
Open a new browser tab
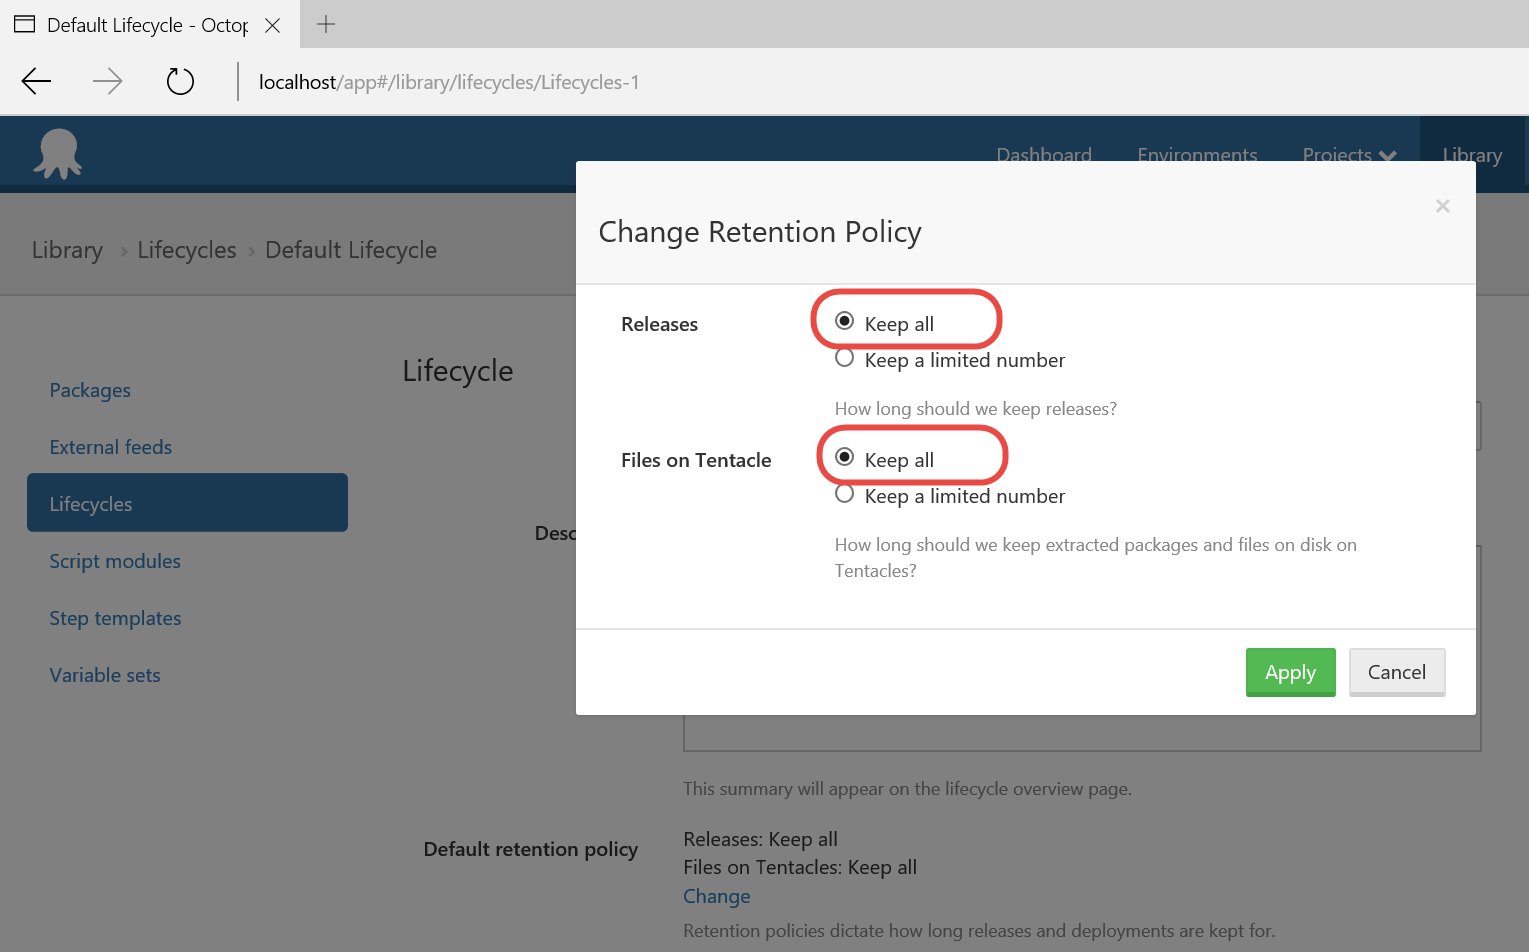326,25
